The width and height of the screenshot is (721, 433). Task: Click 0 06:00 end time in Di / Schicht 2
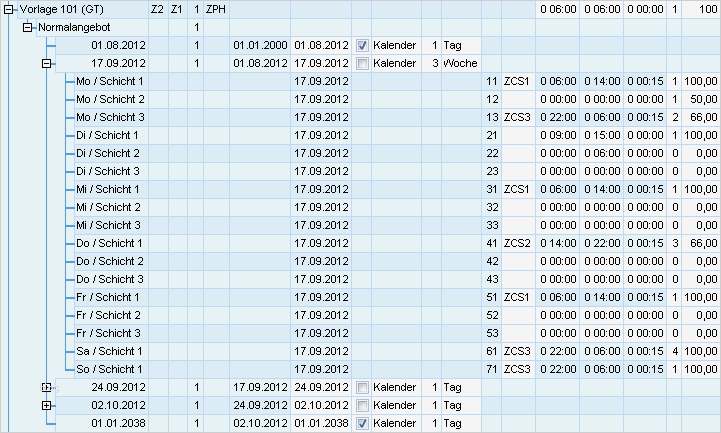(602, 153)
